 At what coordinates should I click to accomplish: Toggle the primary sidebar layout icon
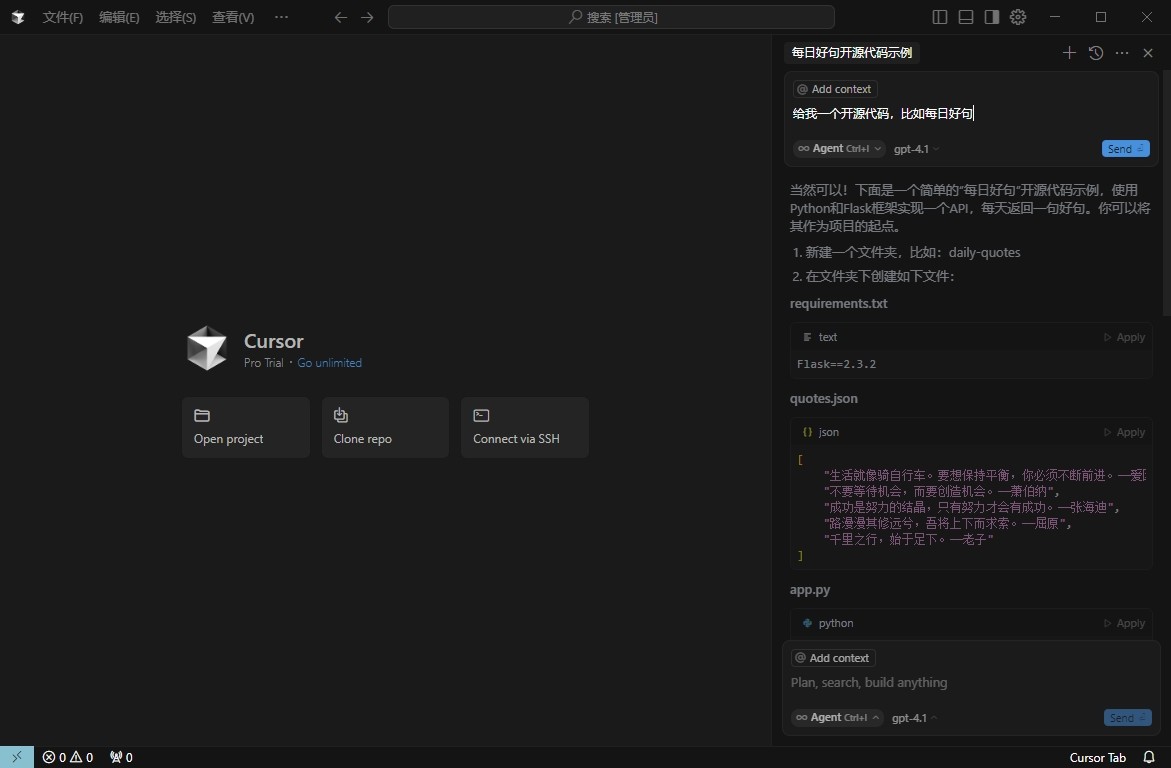pos(939,17)
